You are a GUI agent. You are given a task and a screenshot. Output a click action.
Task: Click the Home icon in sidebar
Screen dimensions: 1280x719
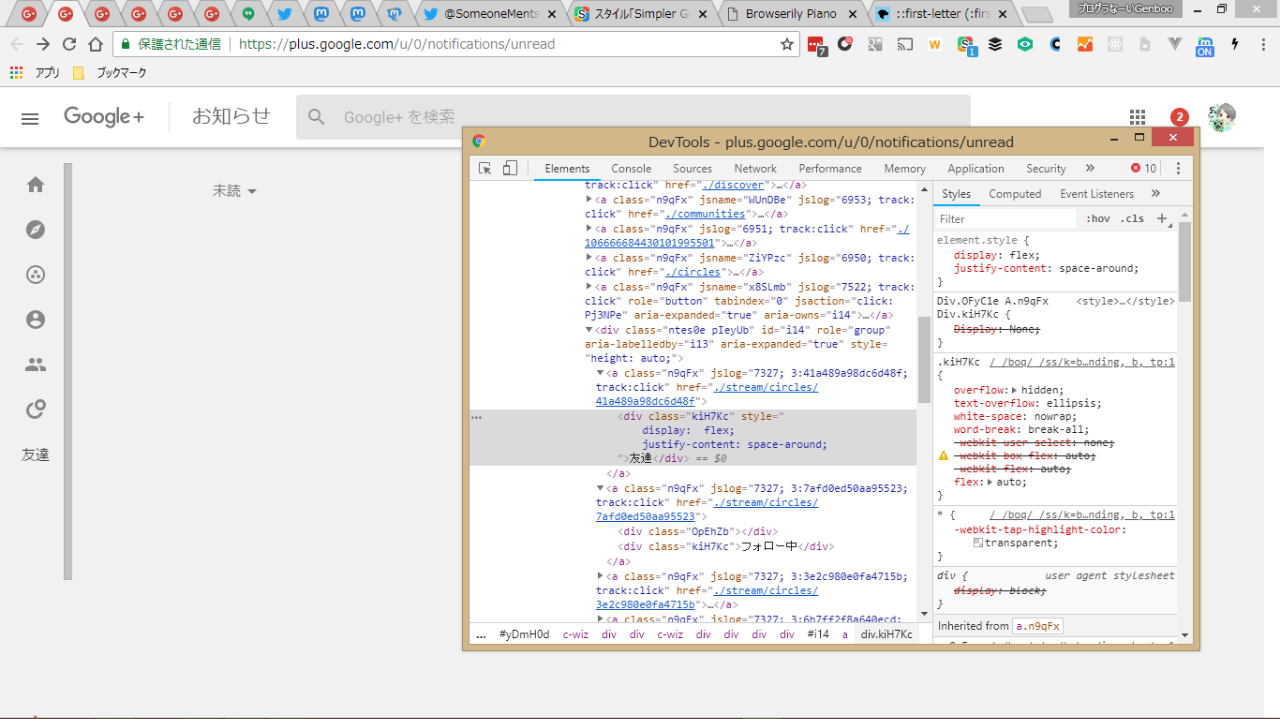pyautogui.click(x=36, y=185)
